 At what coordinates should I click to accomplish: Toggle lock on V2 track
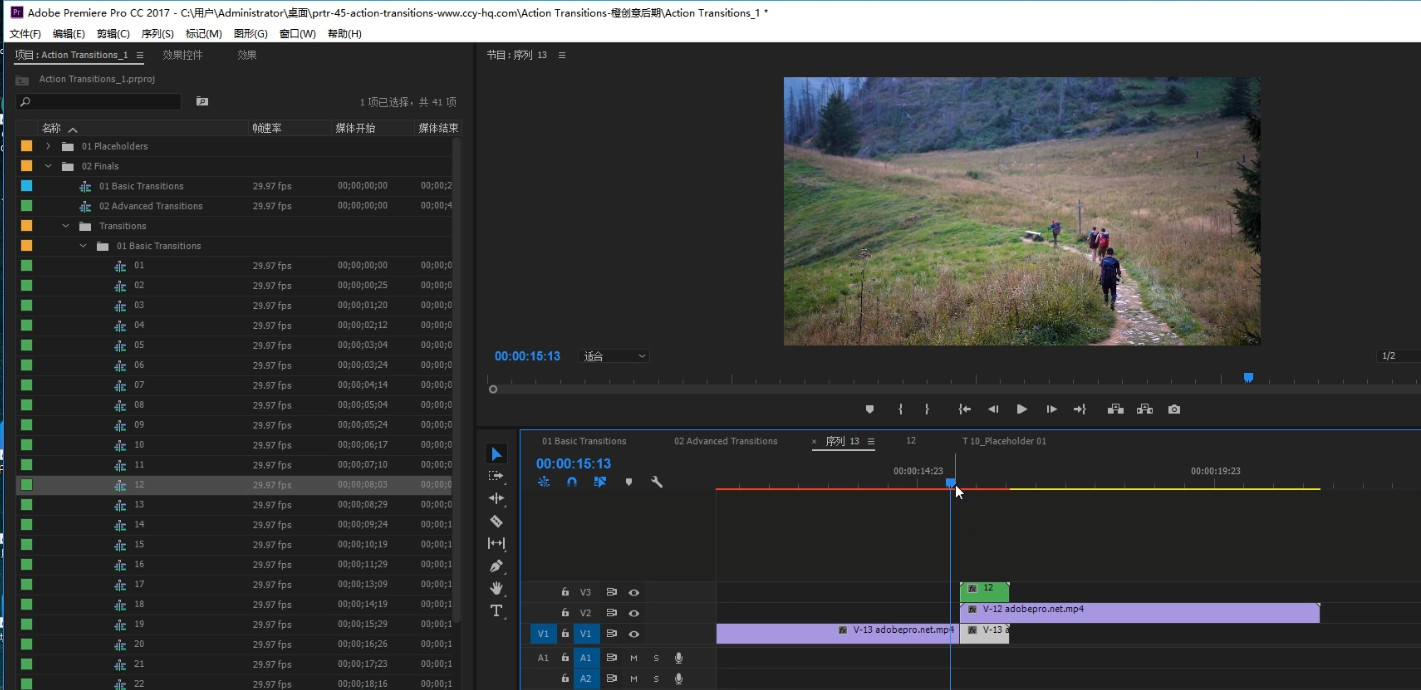click(x=565, y=613)
